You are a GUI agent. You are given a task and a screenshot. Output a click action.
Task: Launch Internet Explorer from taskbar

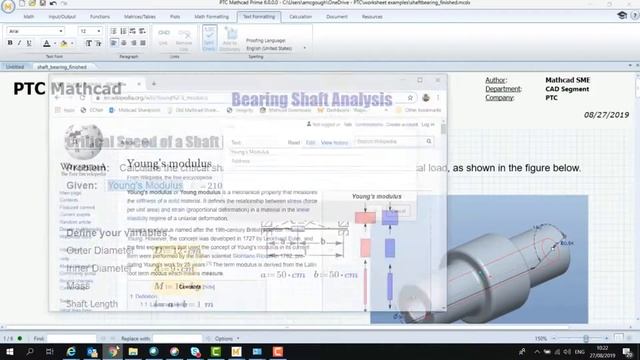pos(71,352)
